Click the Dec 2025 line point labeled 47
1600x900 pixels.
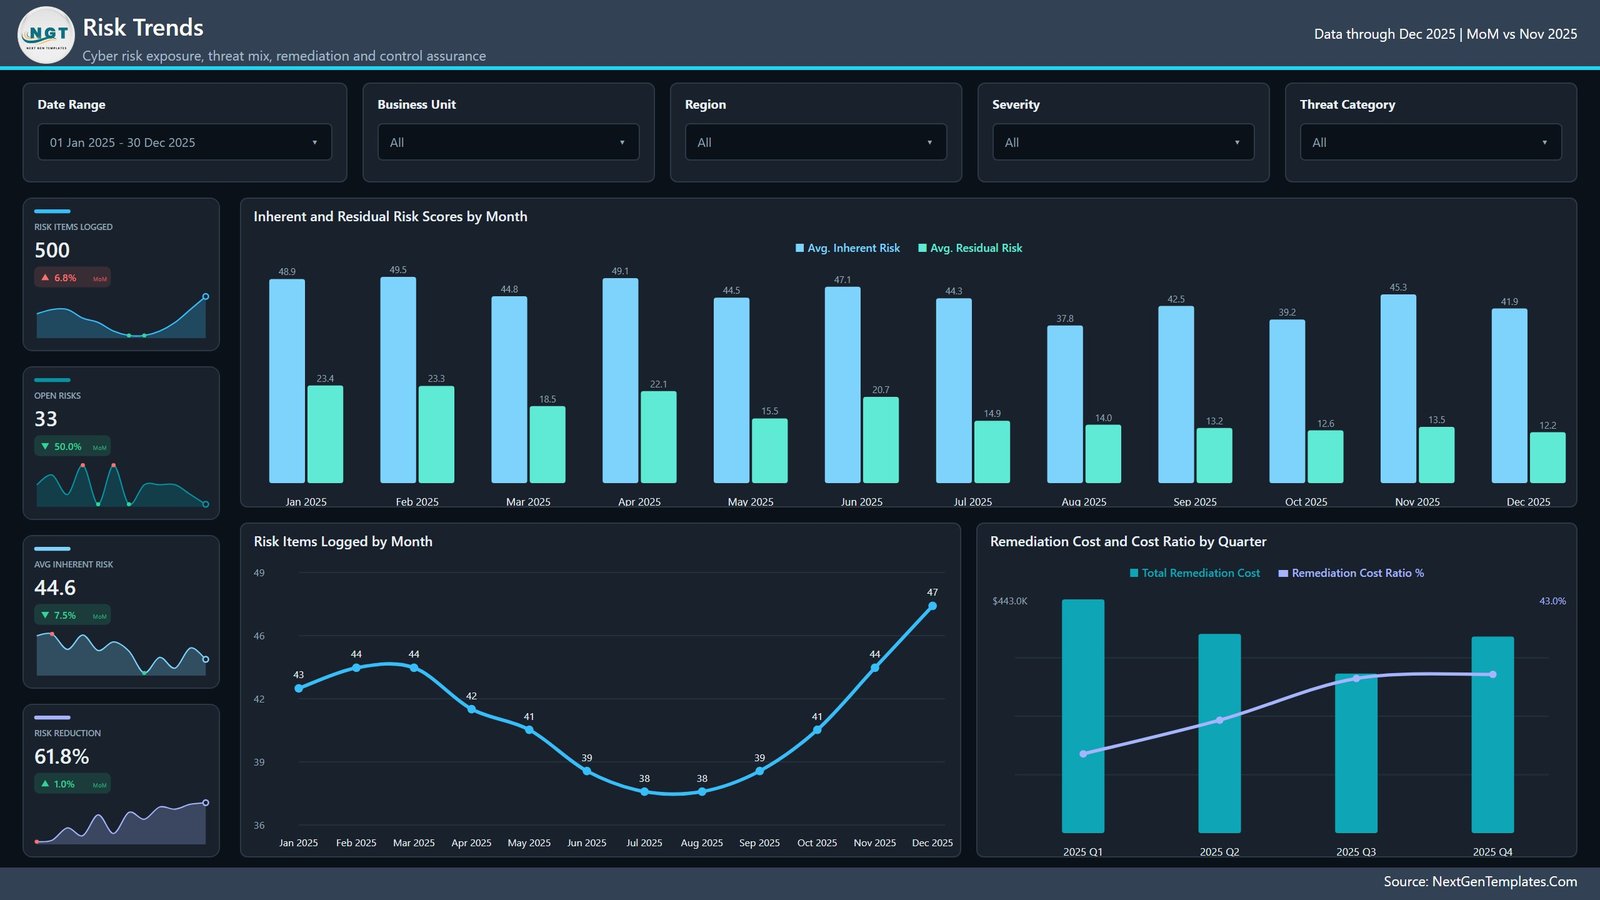(x=932, y=606)
